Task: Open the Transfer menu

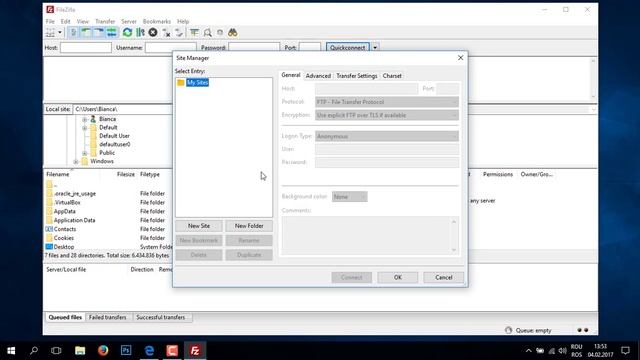Action: pos(105,21)
